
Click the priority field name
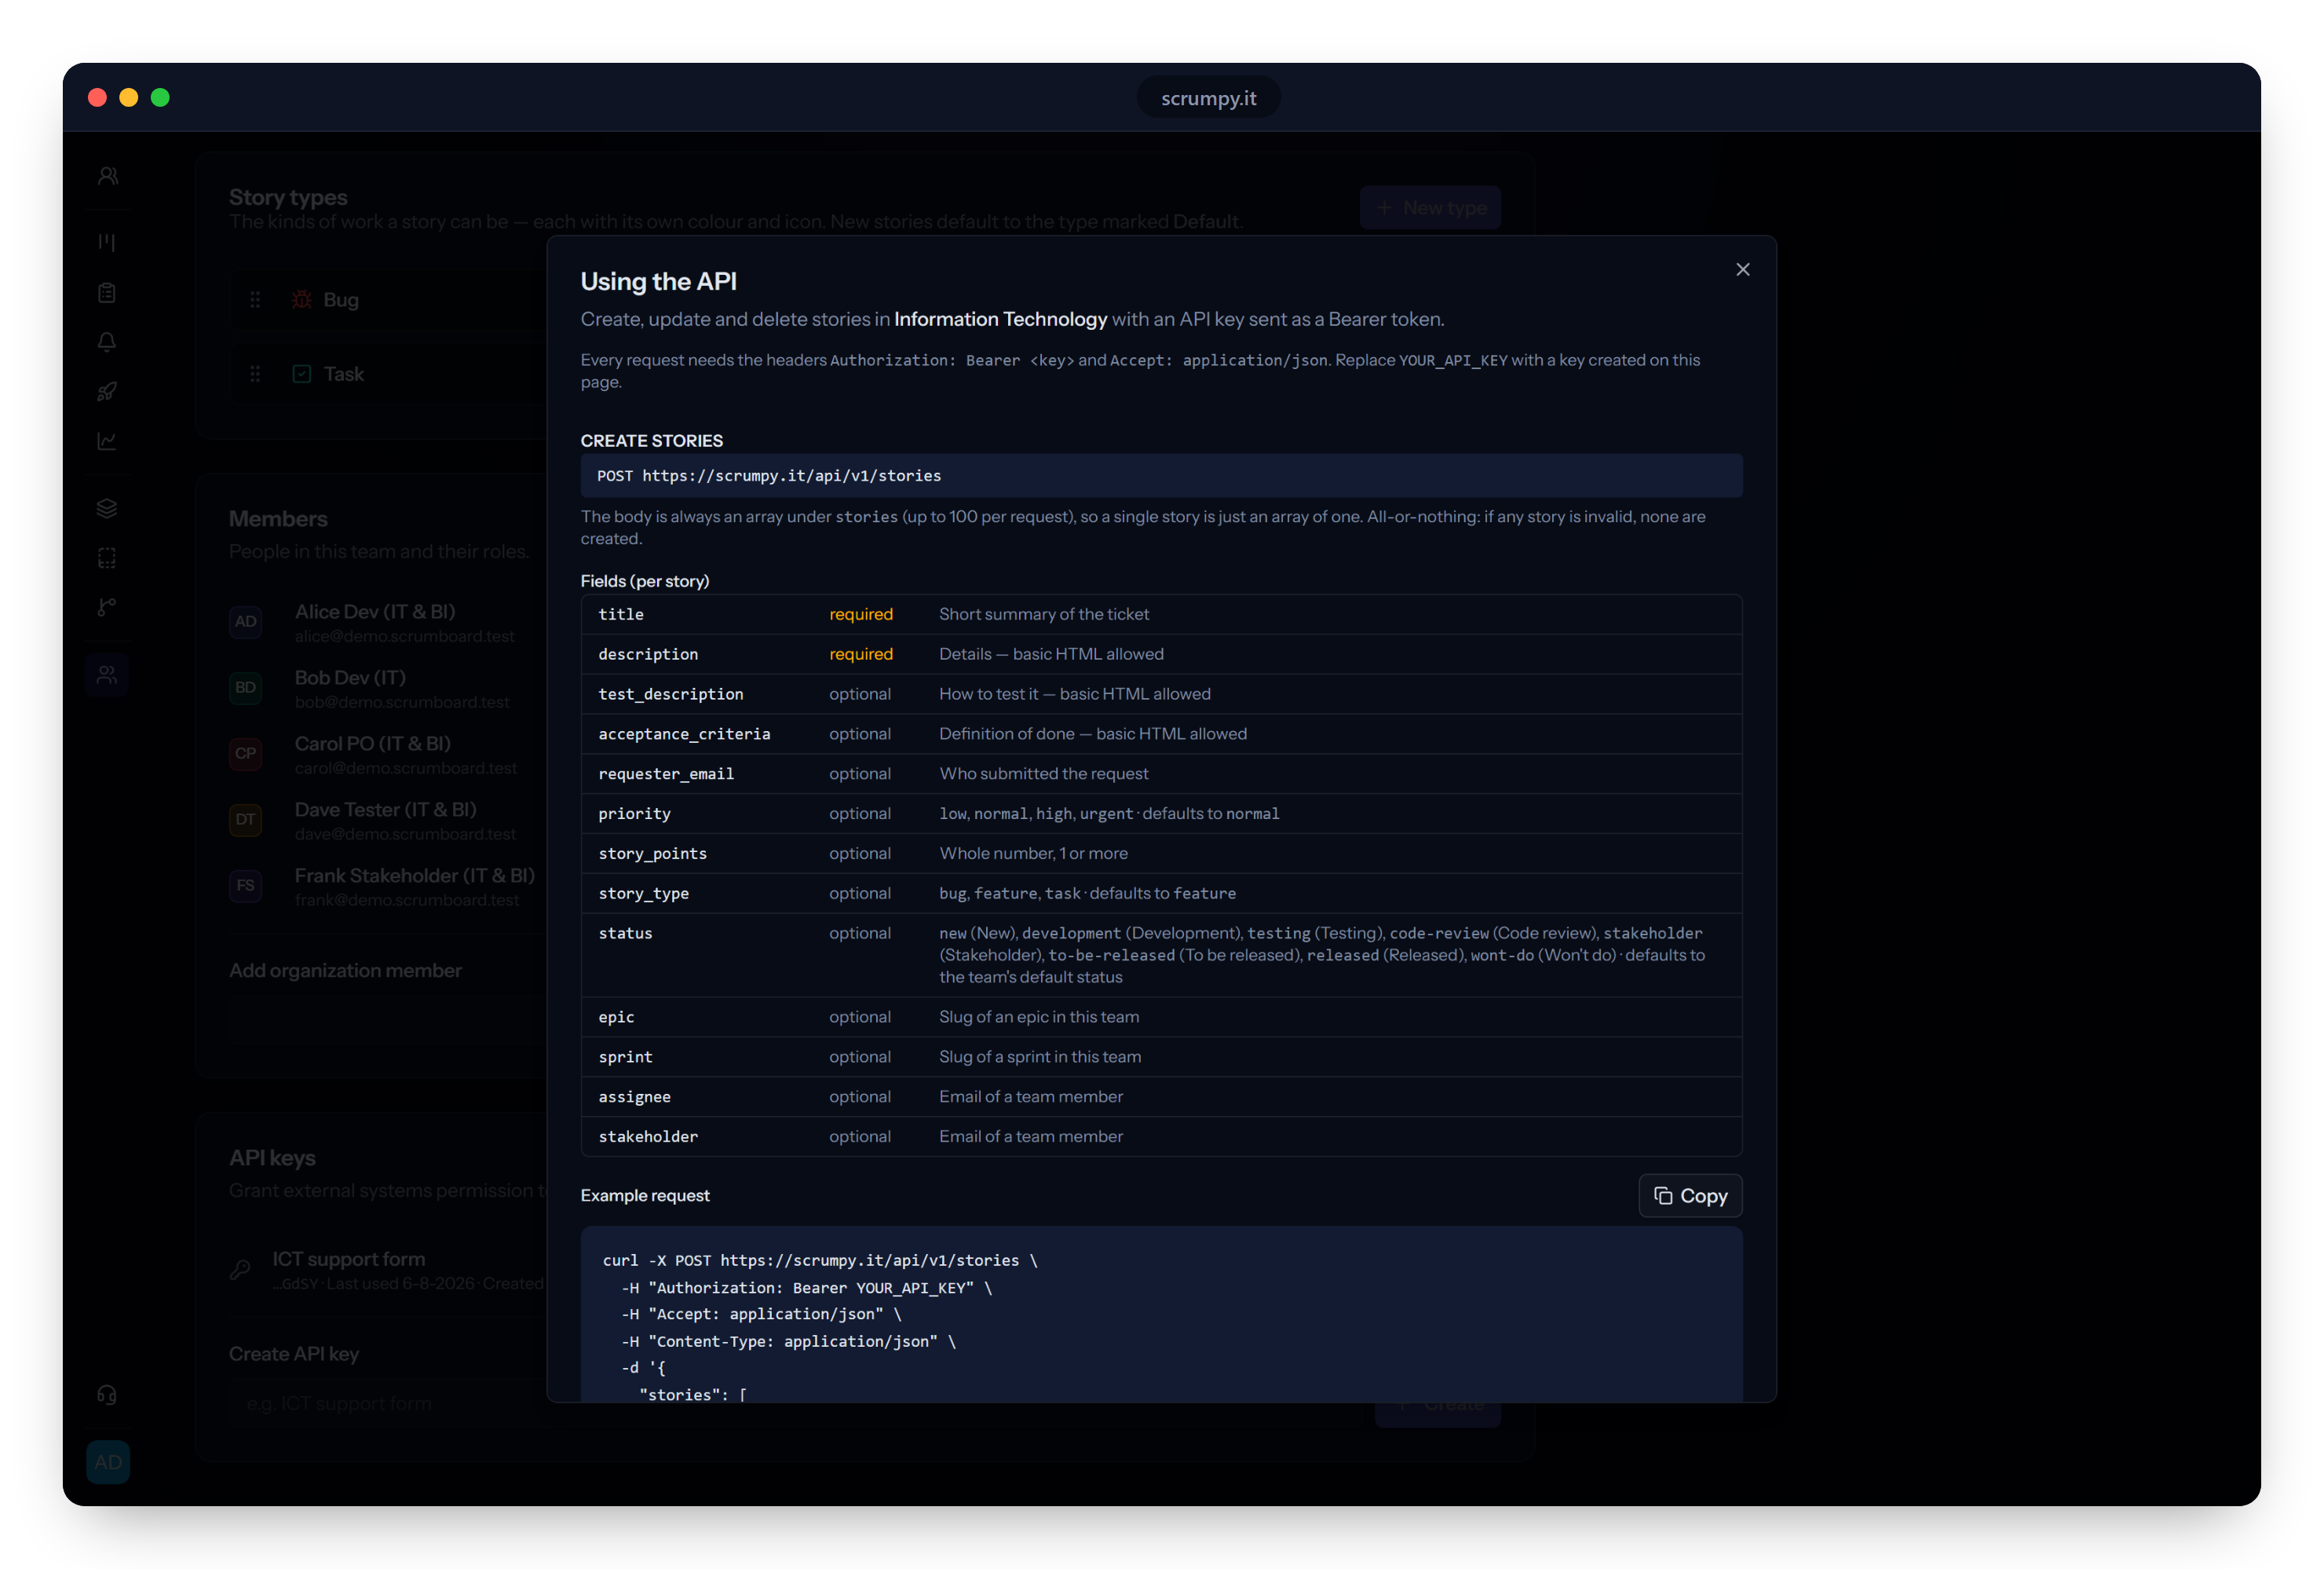point(634,814)
